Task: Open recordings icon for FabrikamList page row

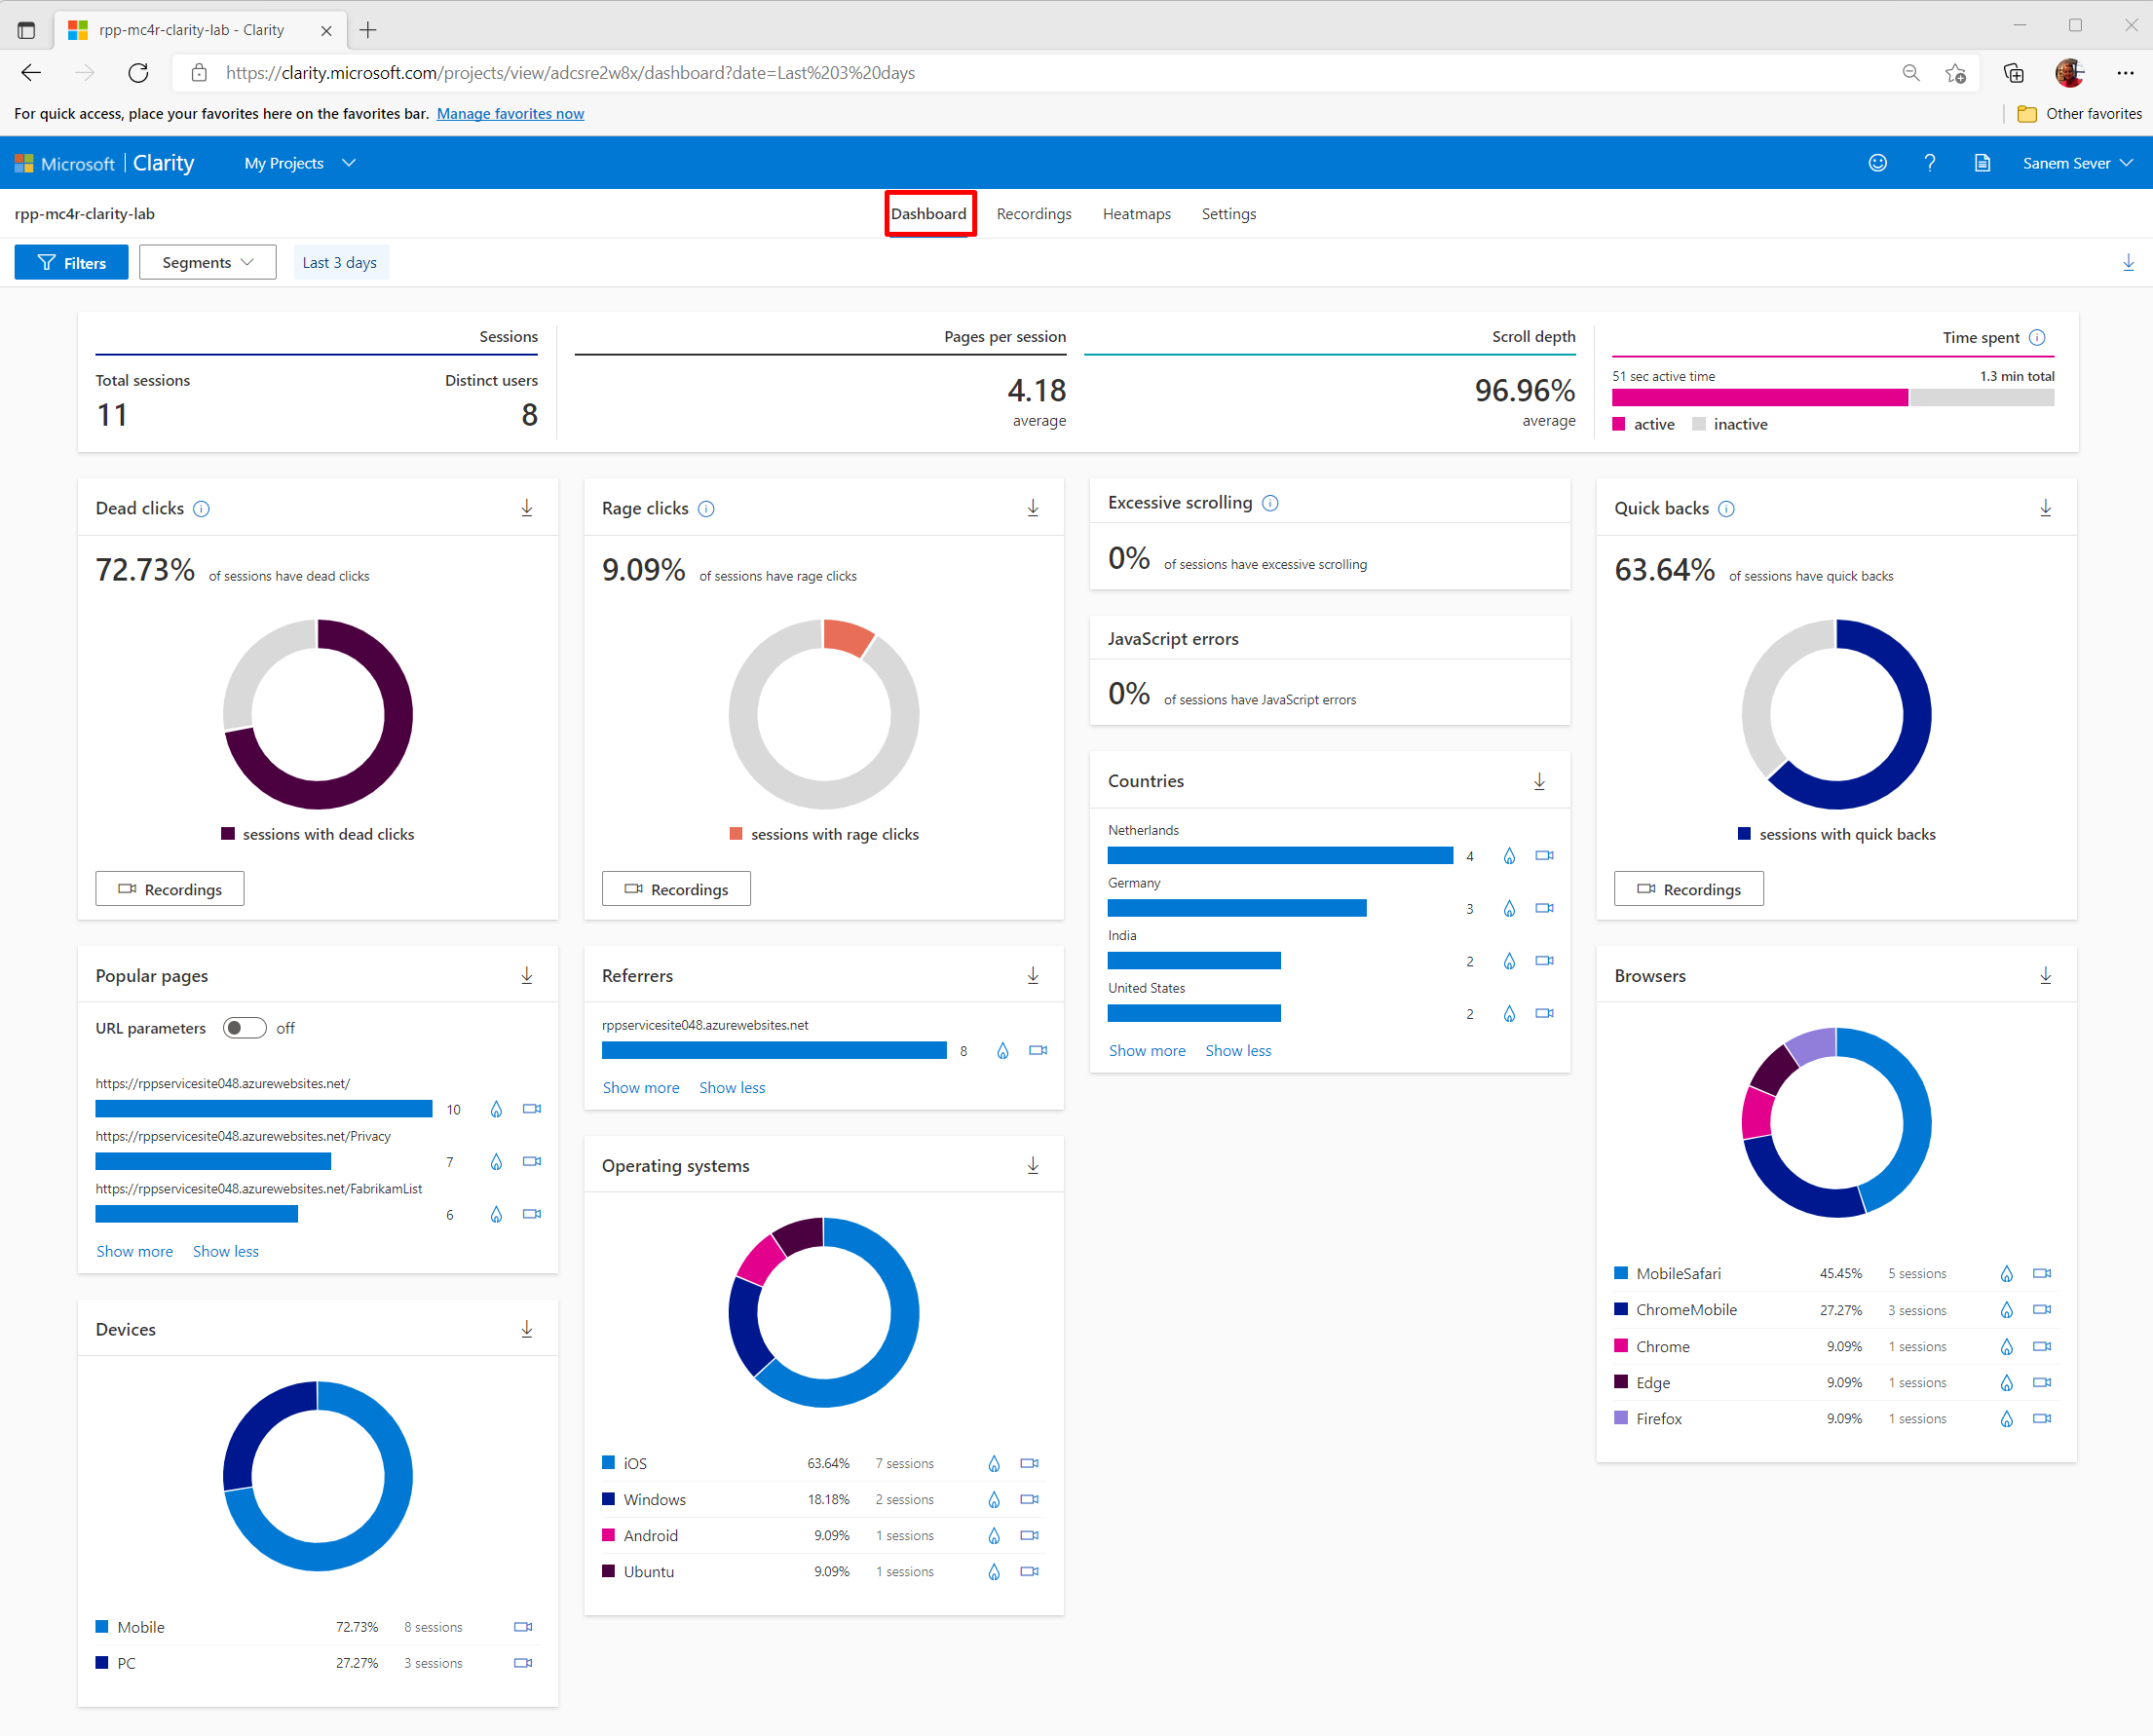Action: (532, 1214)
